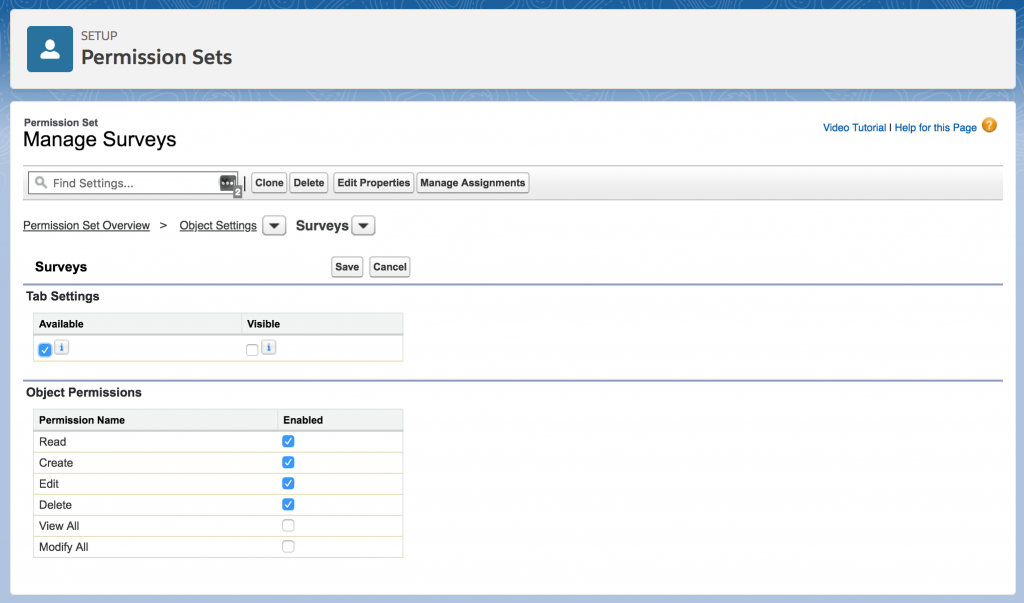Uncheck the Available tab setting checkbox
This screenshot has width=1024, height=603.
pos(44,349)
